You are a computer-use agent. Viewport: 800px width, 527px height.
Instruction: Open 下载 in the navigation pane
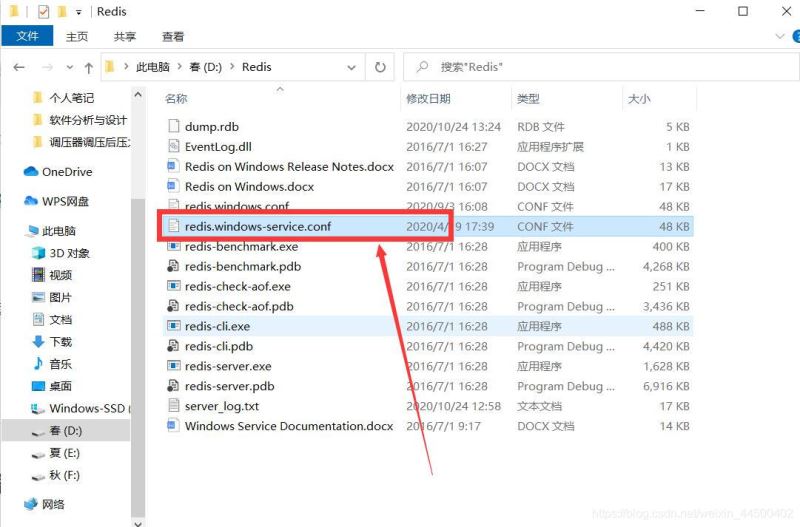[60, 341]
